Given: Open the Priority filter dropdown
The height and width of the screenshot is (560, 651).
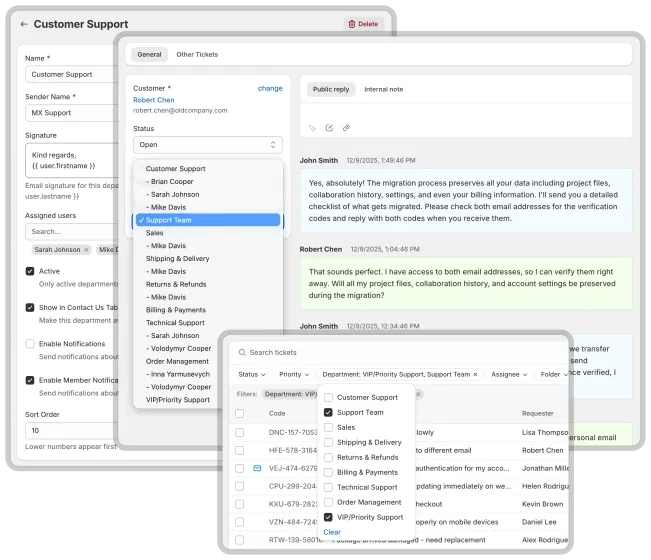Looking at the screenshot, I should click(x=294, y=374).
